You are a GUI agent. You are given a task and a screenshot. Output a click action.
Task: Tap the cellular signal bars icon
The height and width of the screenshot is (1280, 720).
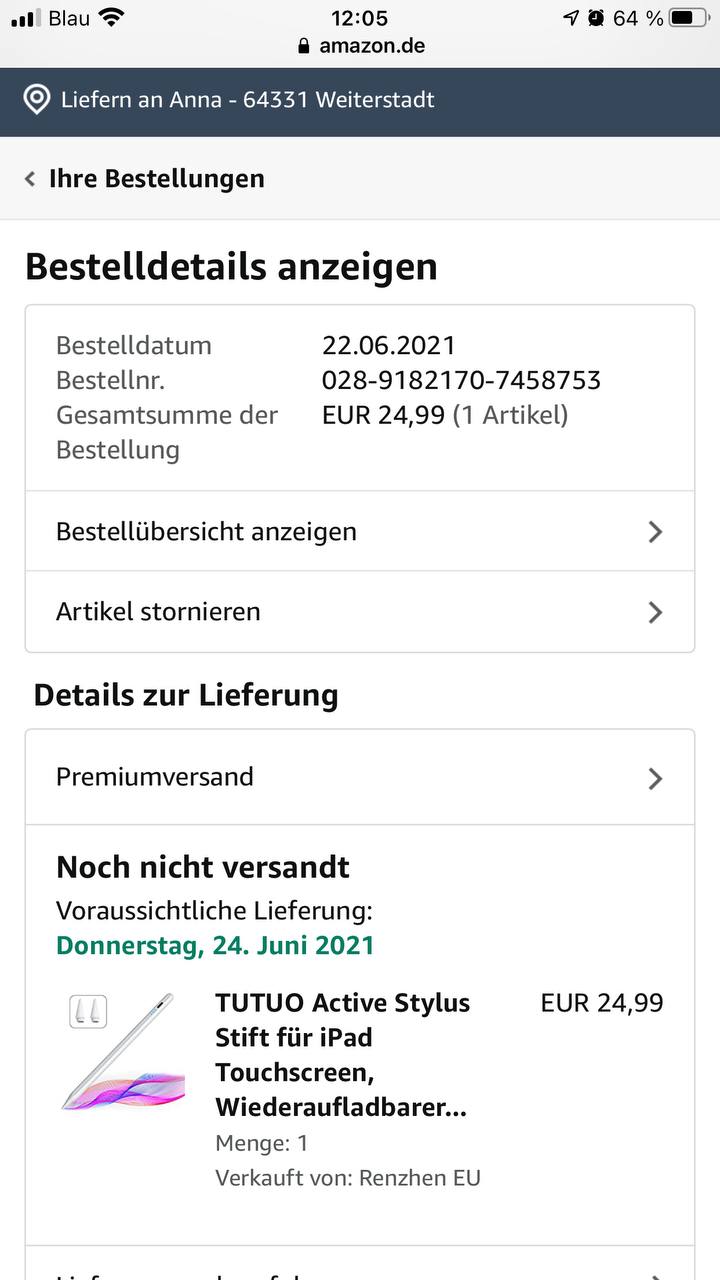click(x=26, y=17)
